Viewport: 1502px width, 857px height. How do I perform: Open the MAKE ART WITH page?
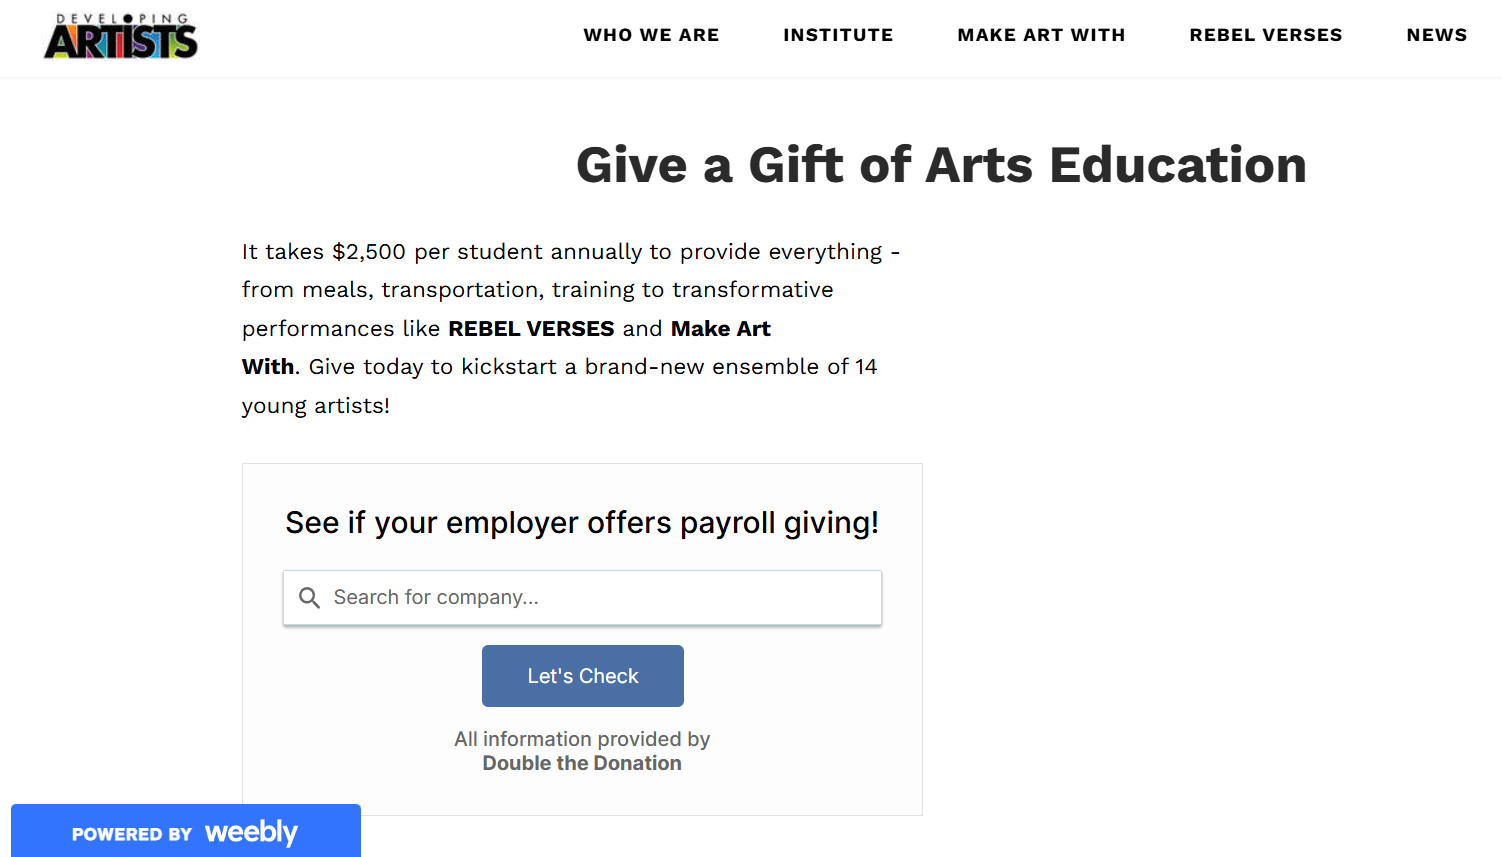pos(1041,34)
